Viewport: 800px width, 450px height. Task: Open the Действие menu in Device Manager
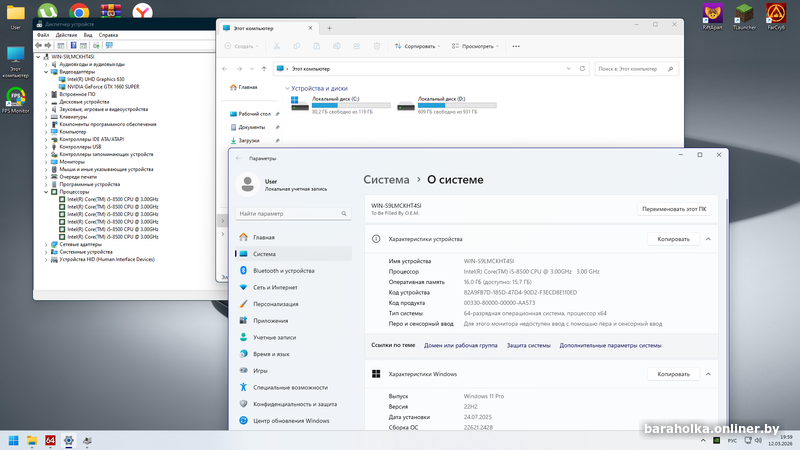pos(66,35)
